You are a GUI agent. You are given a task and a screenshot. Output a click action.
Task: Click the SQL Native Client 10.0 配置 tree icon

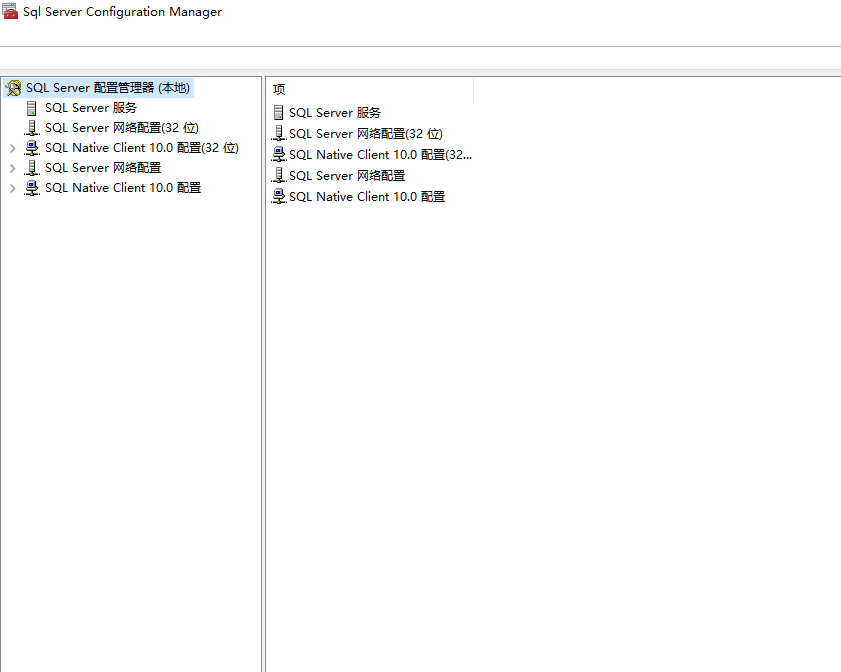32,188
